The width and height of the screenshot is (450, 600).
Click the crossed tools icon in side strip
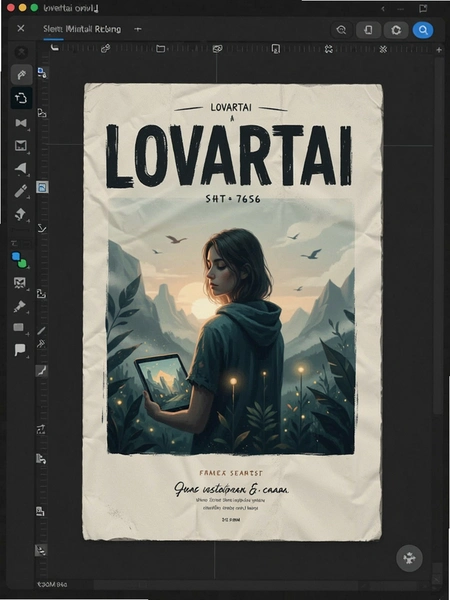[x=41, y=344]
